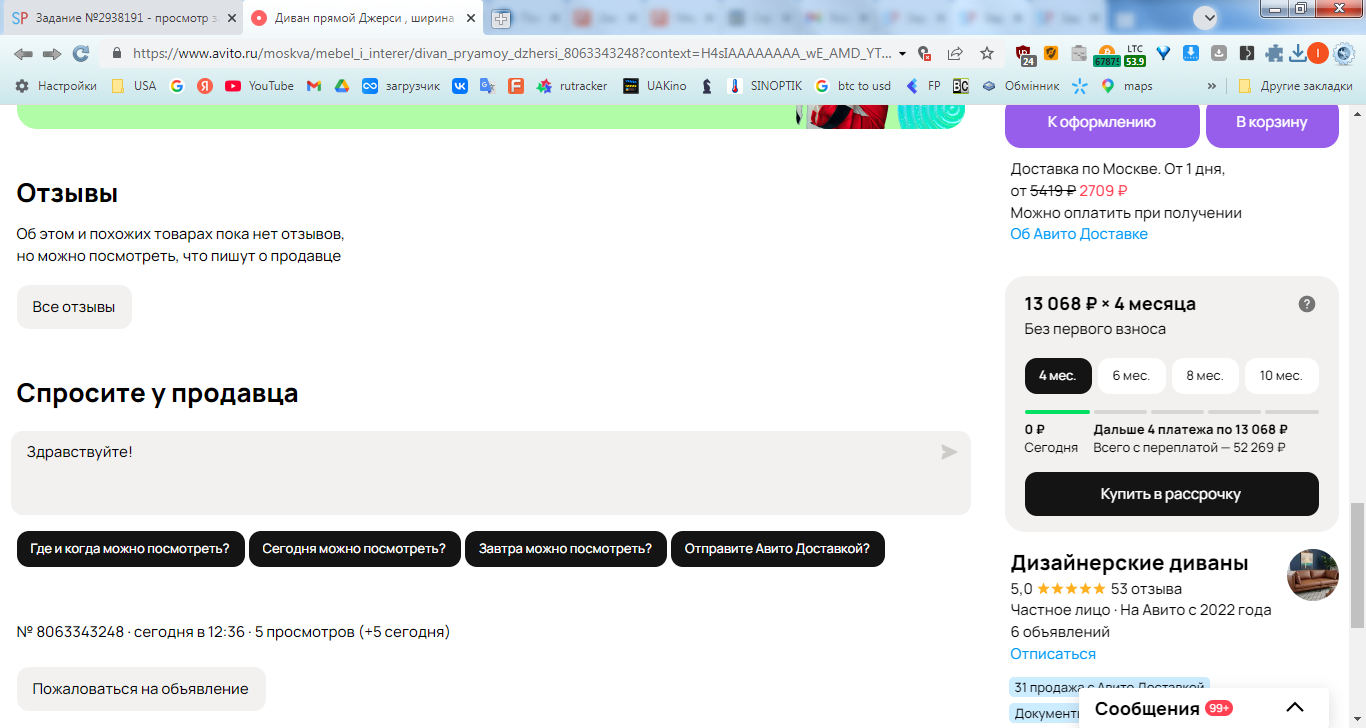This screenshot has height=728, width=1366.
Task: Choose the Отправите Авито Доставкой? prompt
Action: pyautogui.click(x=778, y=549)
